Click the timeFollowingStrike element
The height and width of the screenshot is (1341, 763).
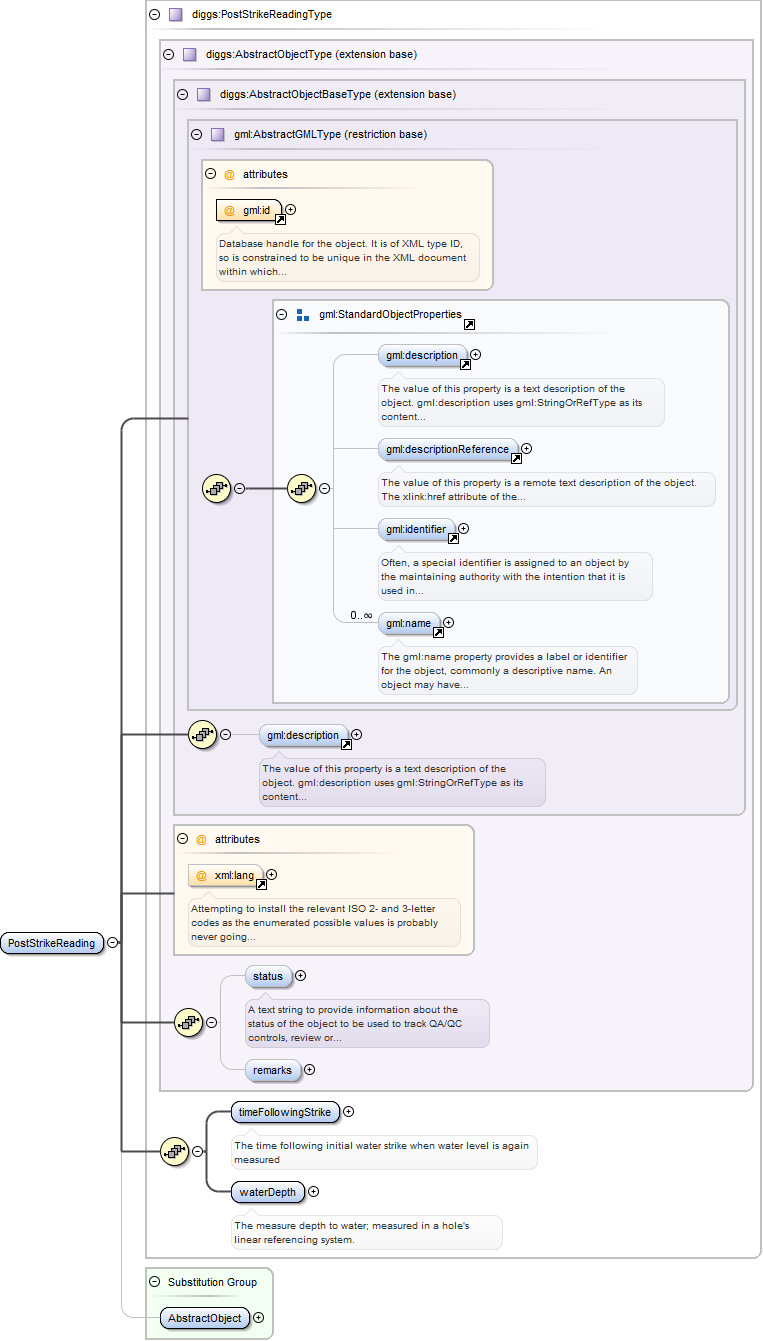coord(285,1112)
